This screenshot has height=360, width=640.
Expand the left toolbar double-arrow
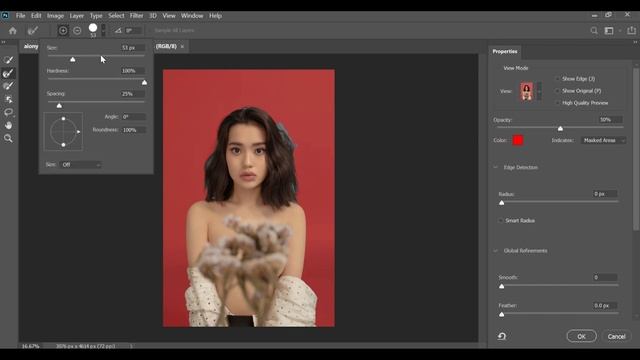click(x=3, y=42)
